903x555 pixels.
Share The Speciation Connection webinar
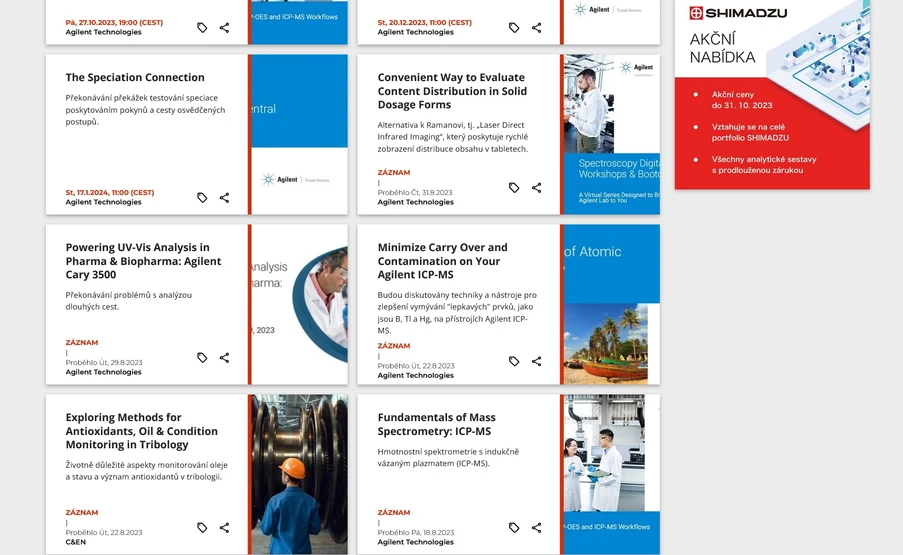225,197
